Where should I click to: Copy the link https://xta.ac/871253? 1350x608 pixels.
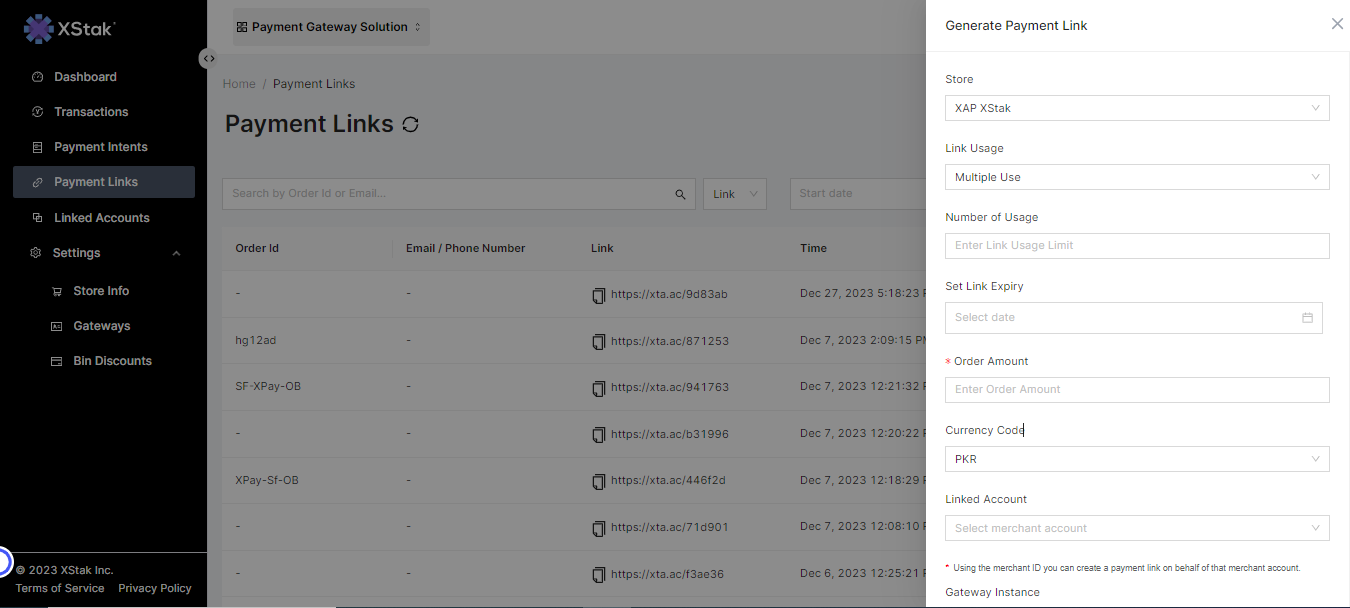click(x=599, y=341)
